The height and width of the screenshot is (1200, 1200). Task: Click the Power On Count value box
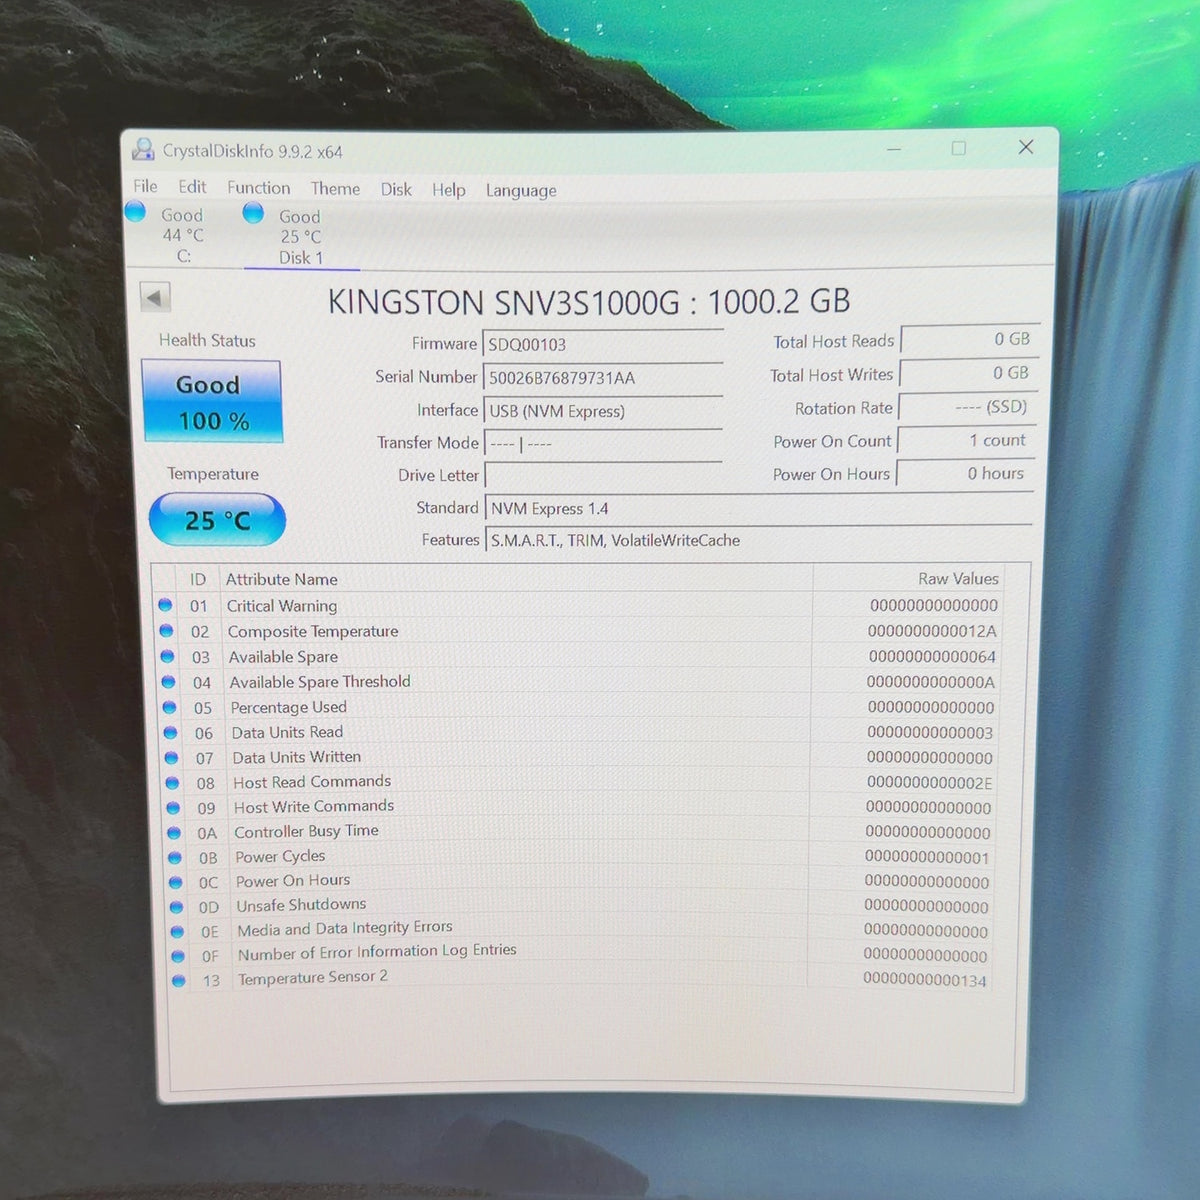click(x=967, y=440)
